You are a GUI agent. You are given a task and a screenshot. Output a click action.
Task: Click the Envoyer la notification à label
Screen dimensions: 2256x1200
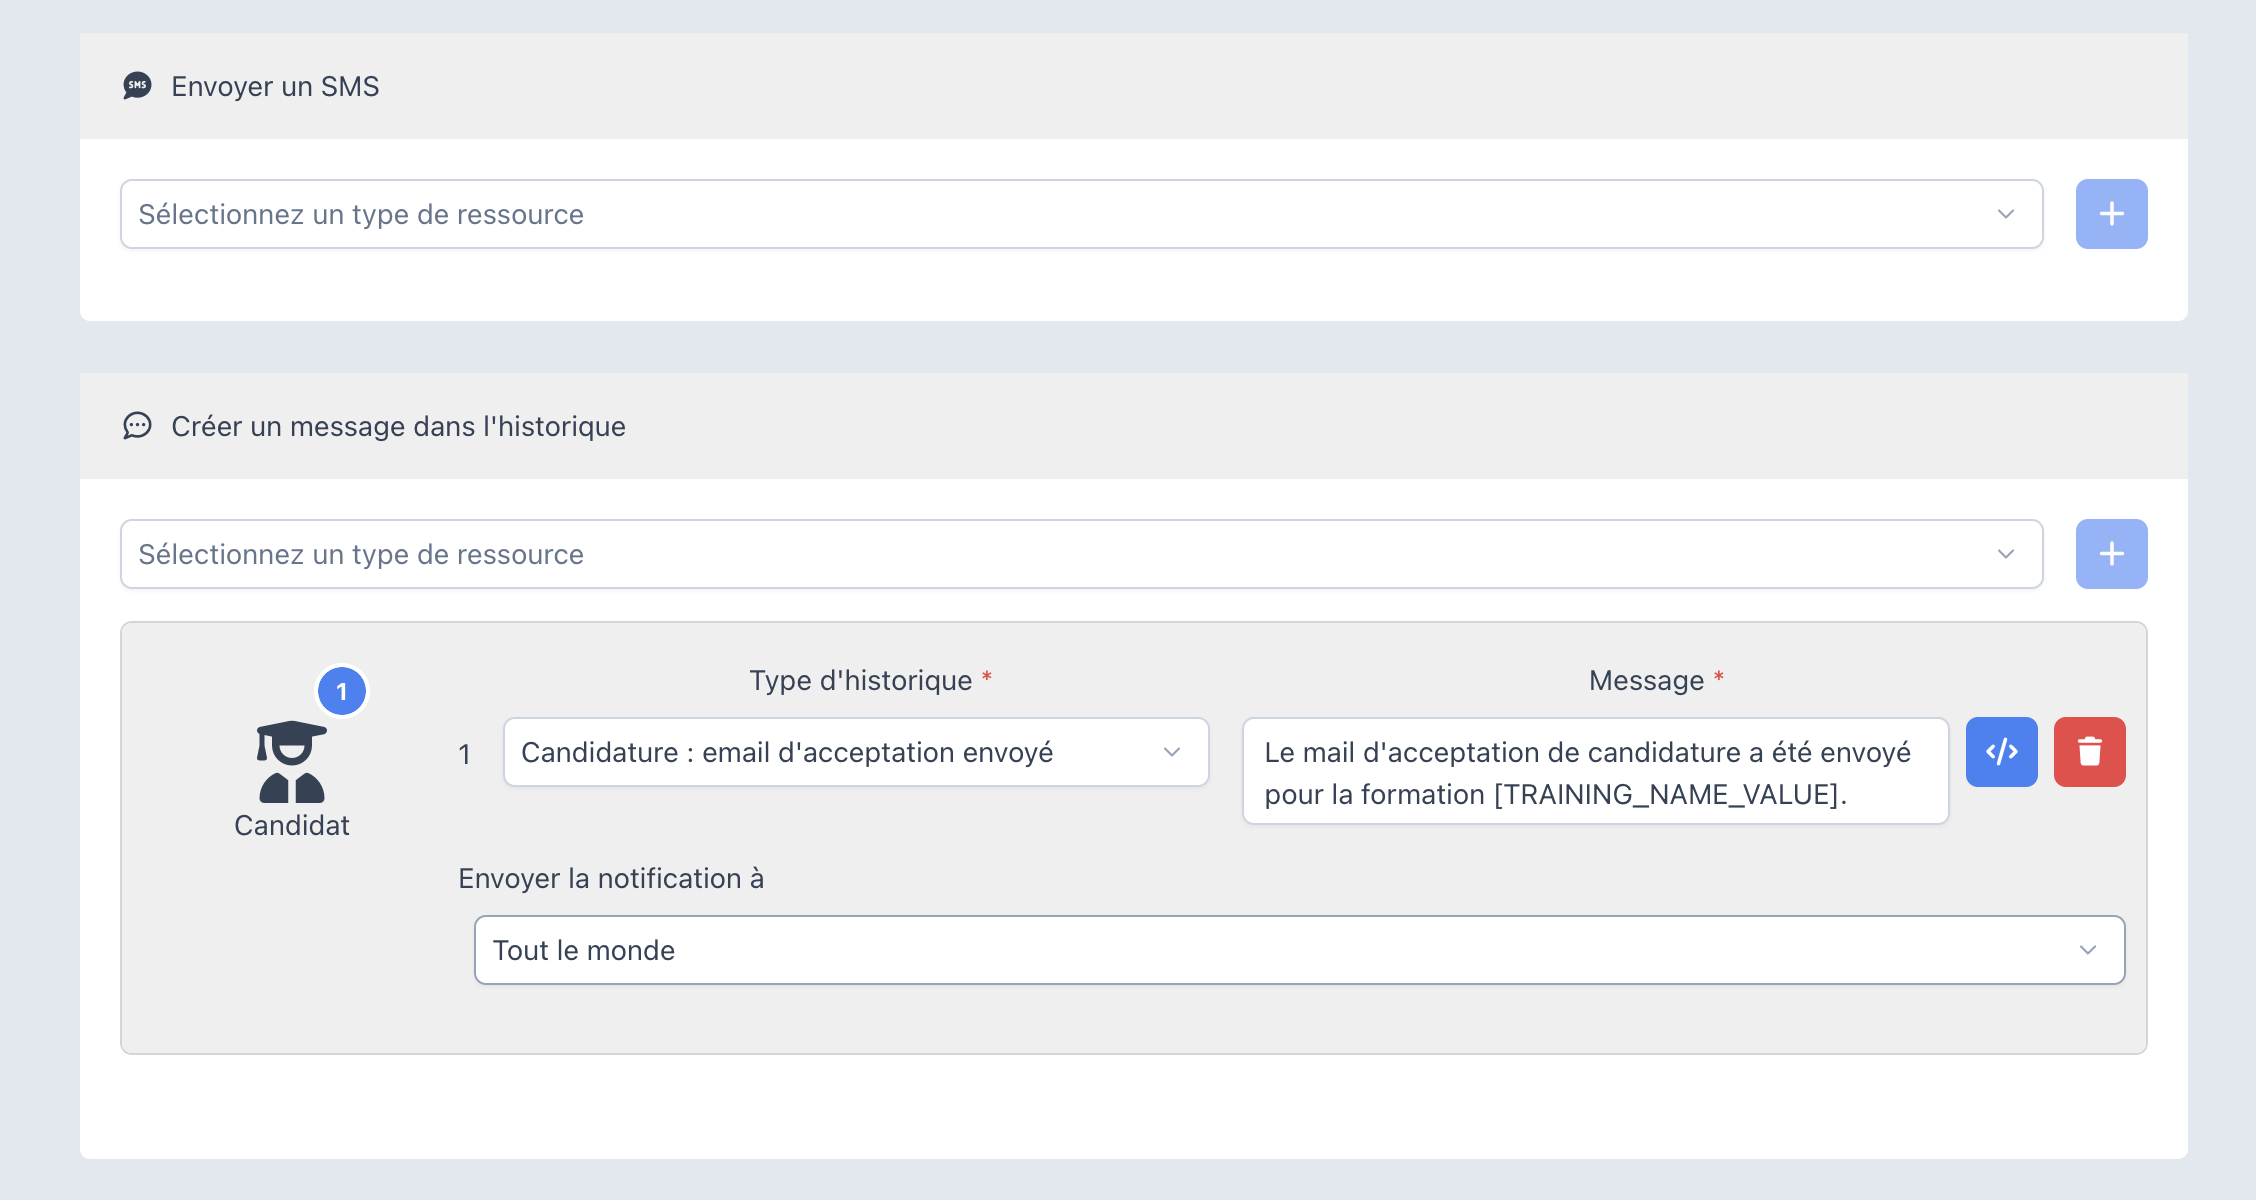click(611, 879)
